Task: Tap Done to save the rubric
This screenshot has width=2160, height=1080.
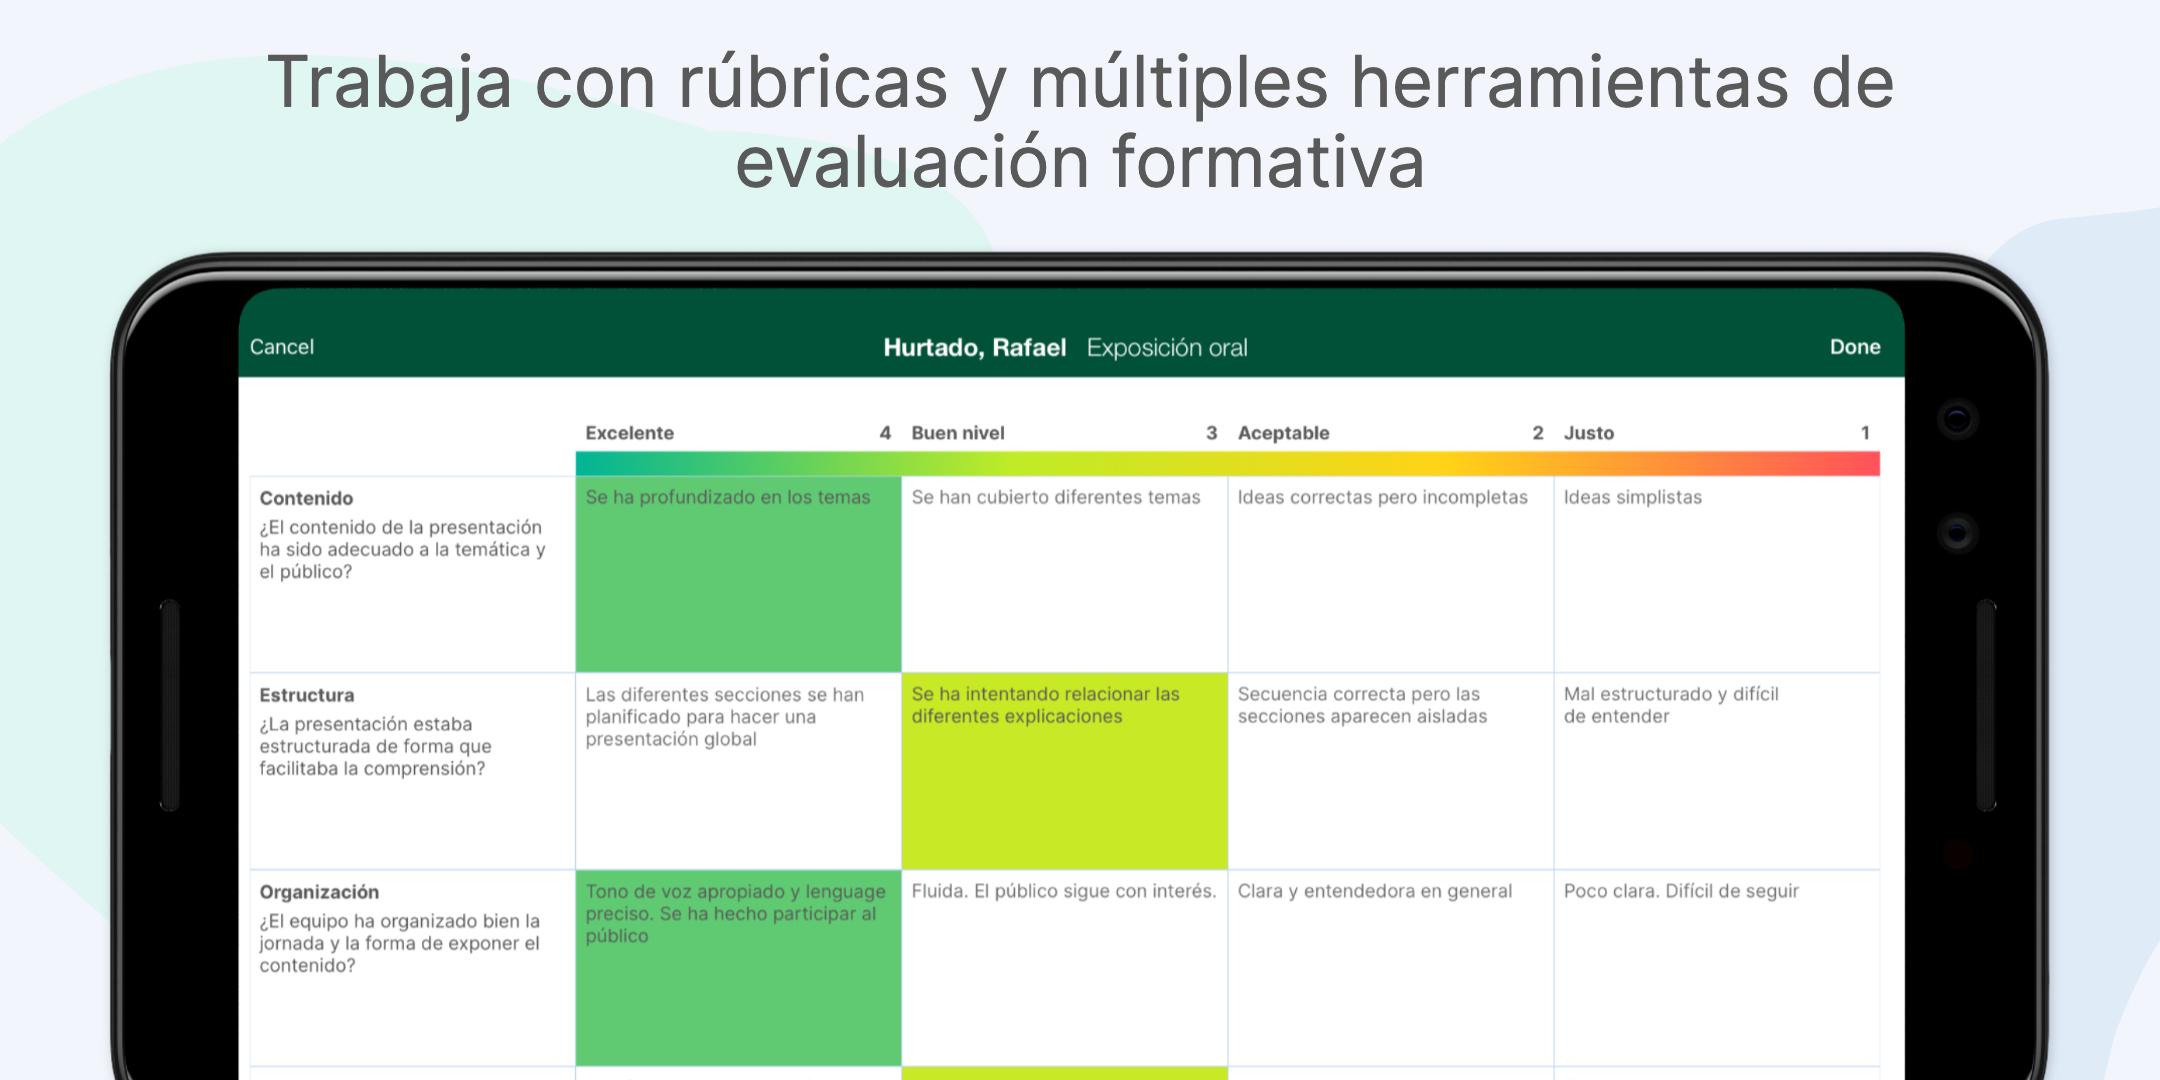Action: pos(1855,347)
